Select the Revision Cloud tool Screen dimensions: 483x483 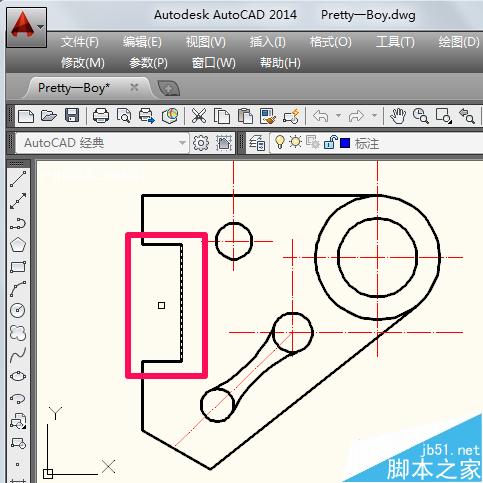click(18, 333)
